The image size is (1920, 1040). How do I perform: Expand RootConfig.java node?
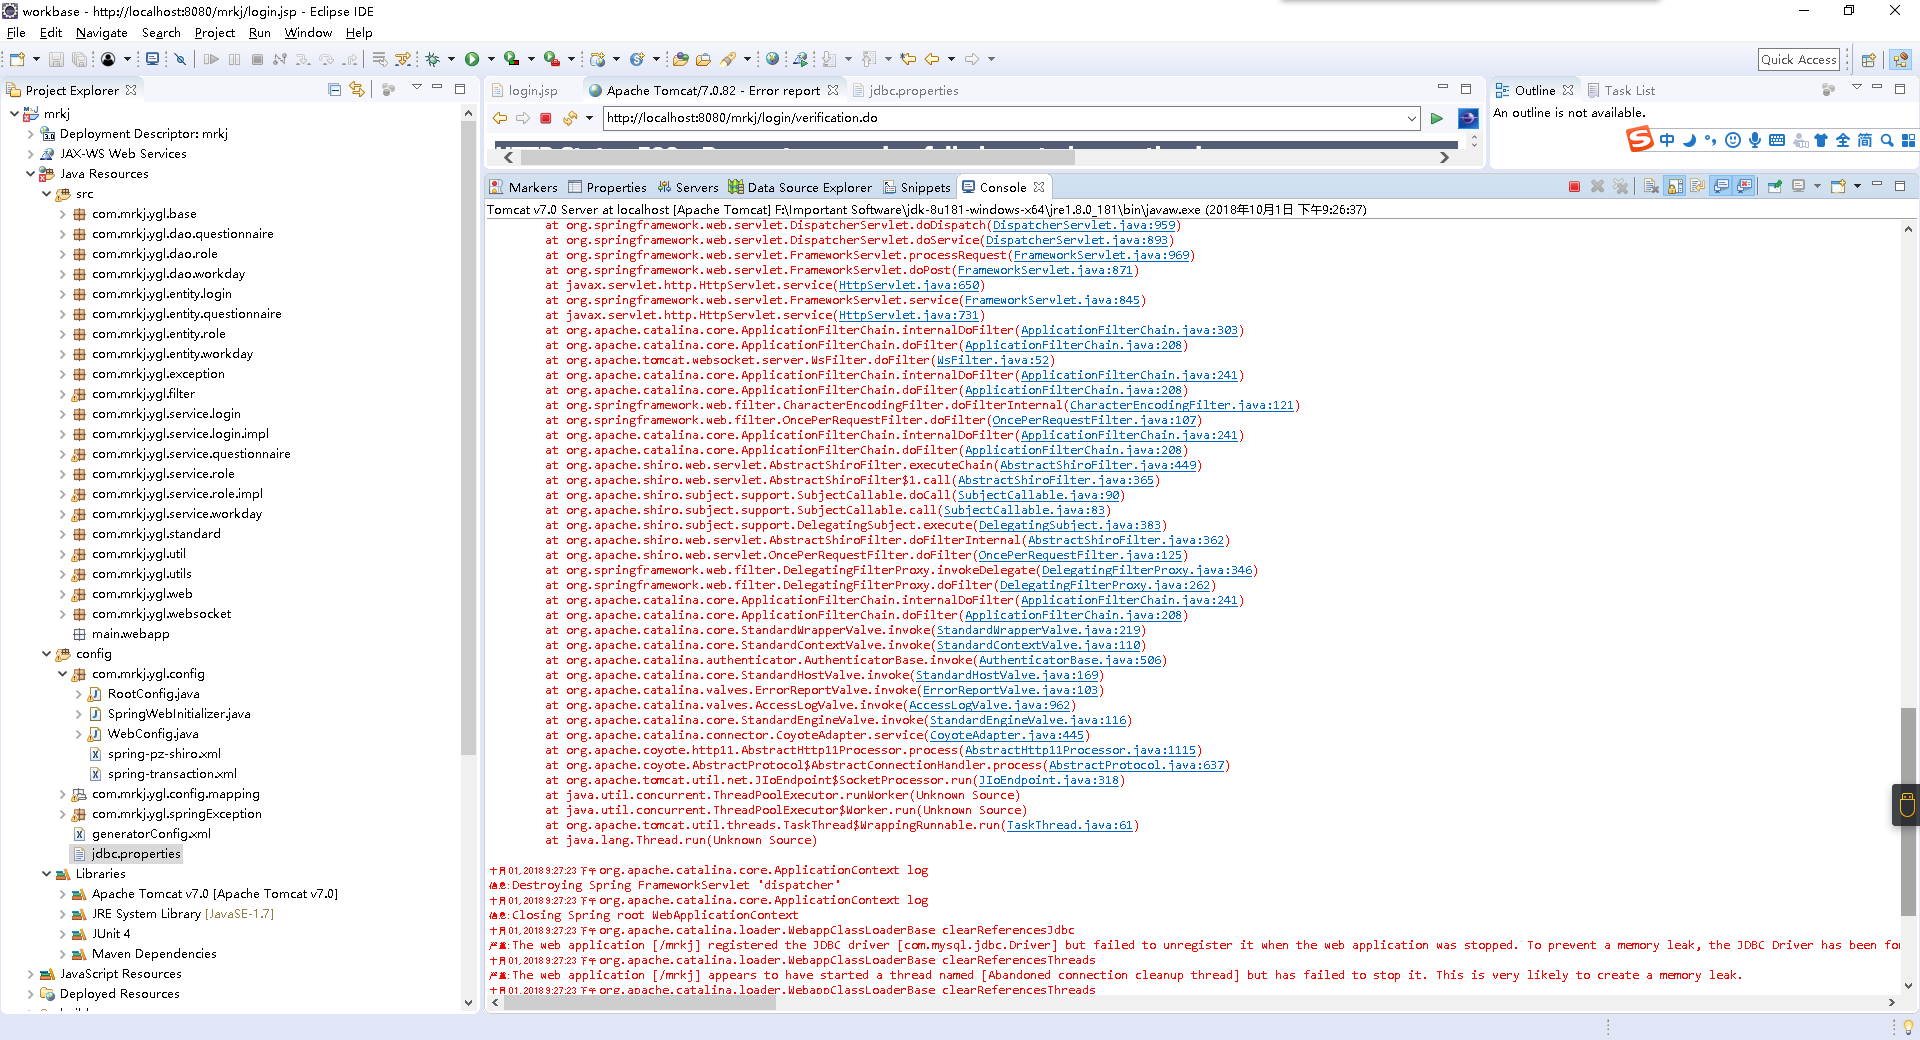click(78, 694)
